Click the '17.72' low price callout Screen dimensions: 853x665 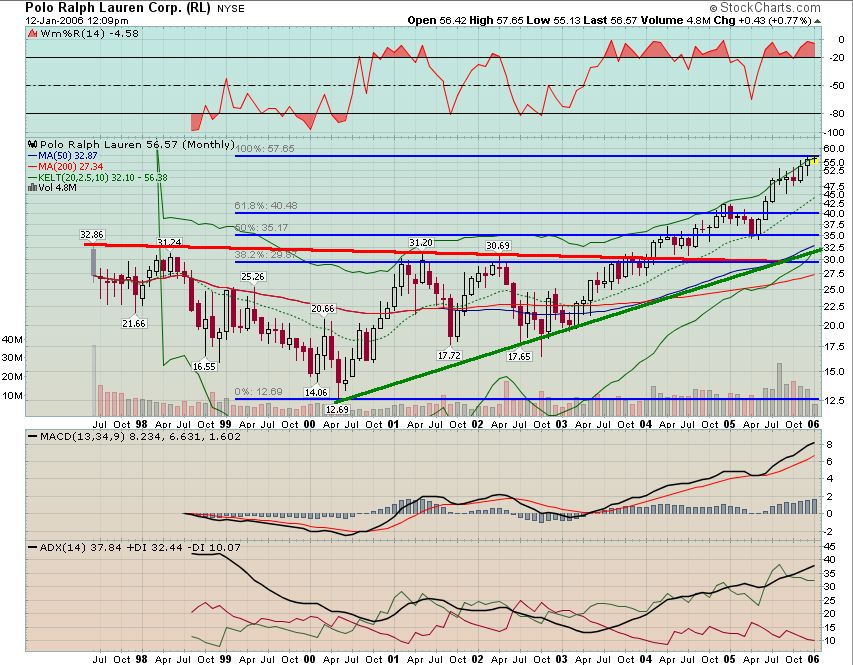coord(449,355)
